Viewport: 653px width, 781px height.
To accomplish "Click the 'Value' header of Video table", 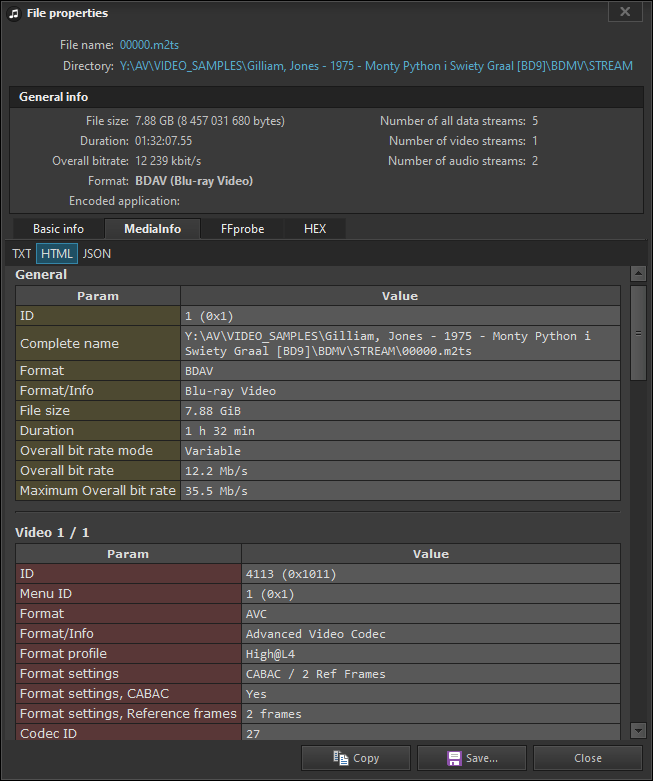I will (431, 554).
